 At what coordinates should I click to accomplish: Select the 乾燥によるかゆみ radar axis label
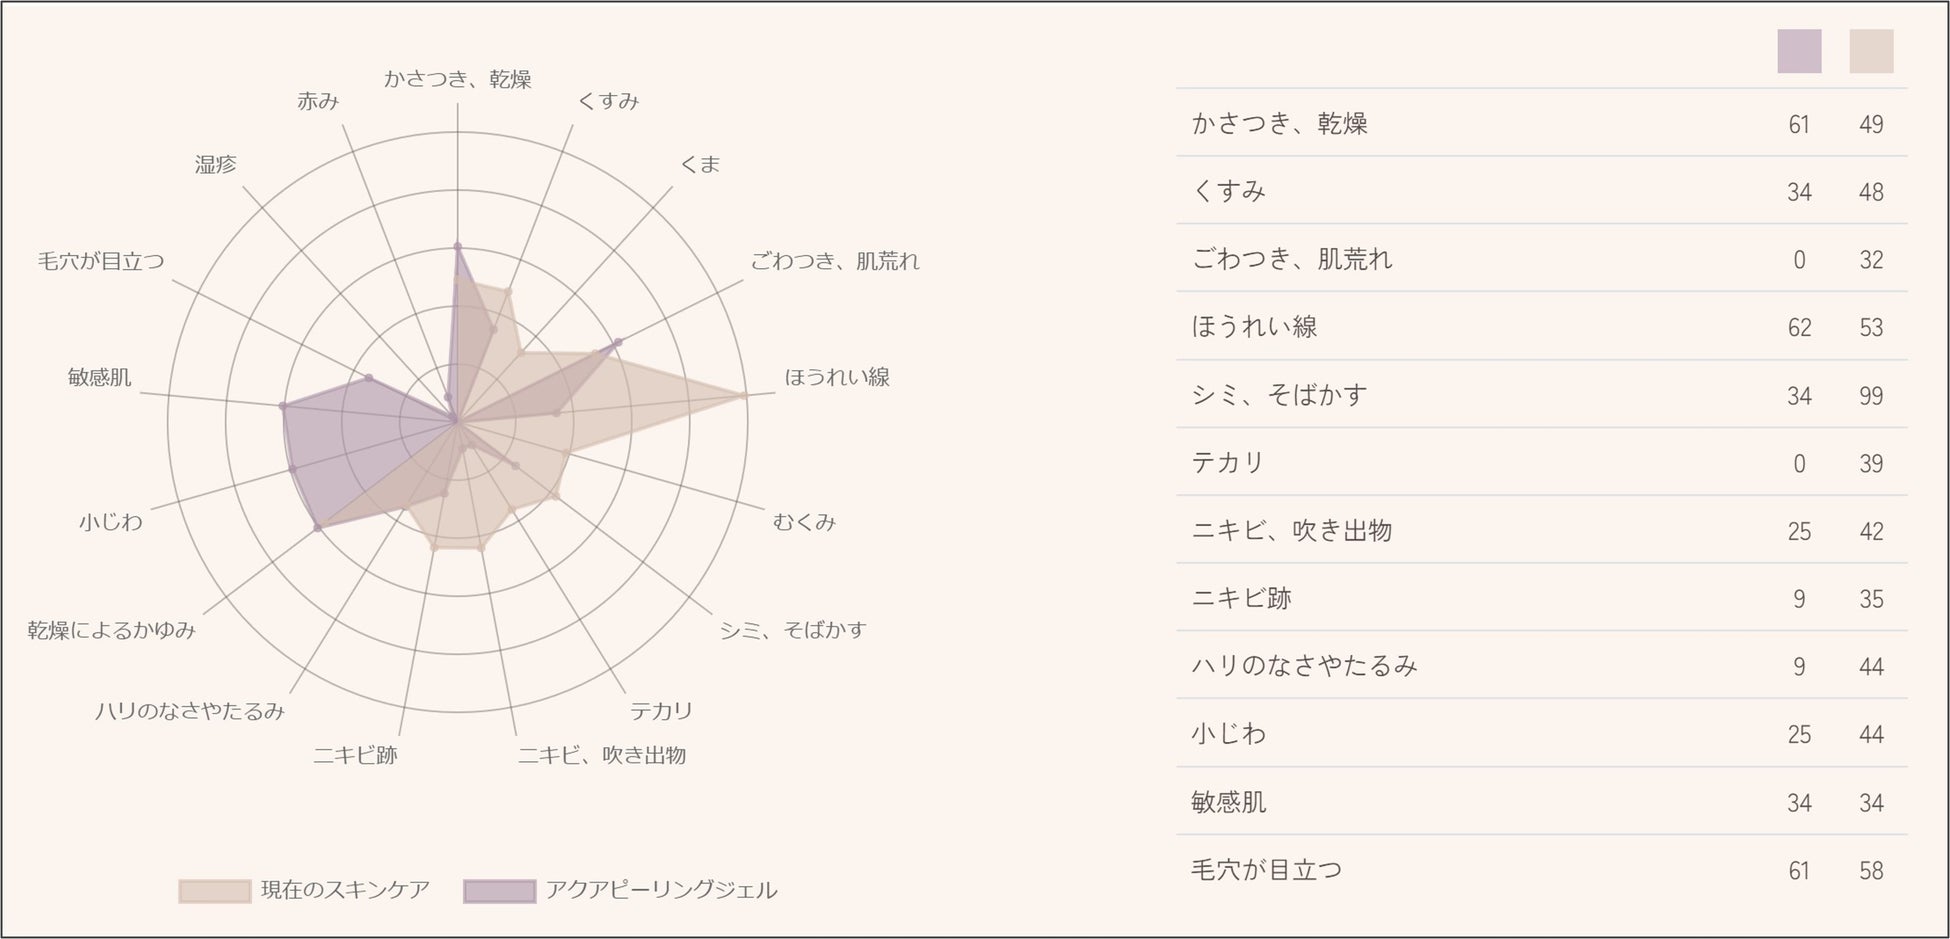point(111,630)
